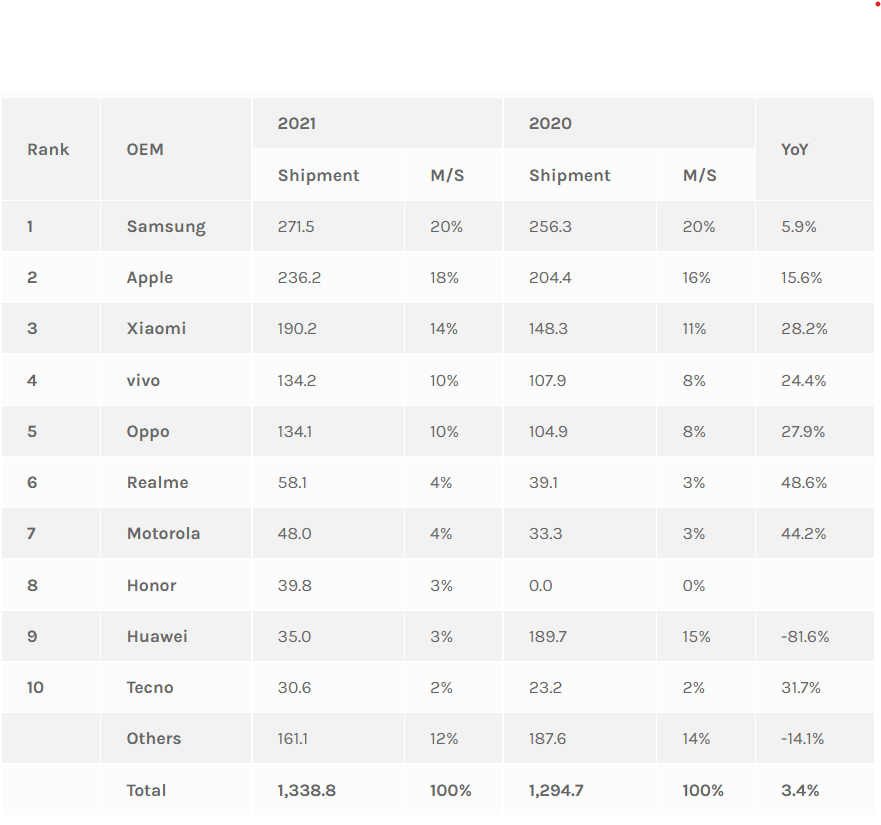Select the 1,338.8 total shipment value

click(307, 790)
